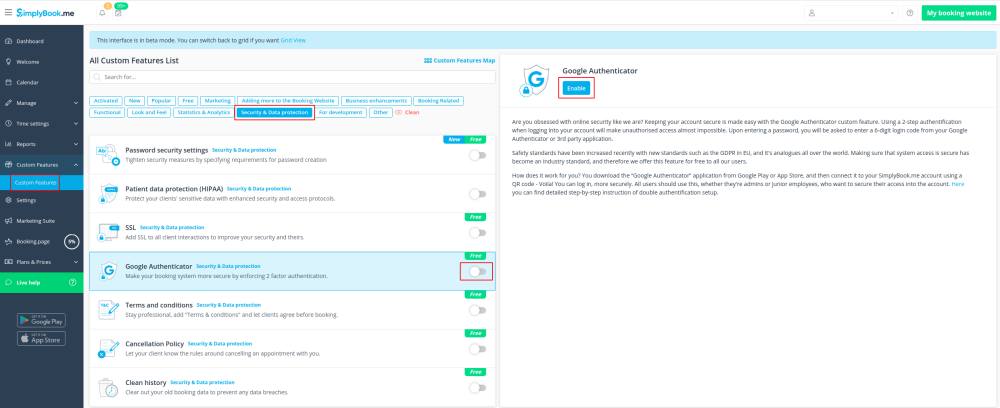Select the Booking Related filter tag
Screen dimensions: 1000x408
[x=438, y=101]
